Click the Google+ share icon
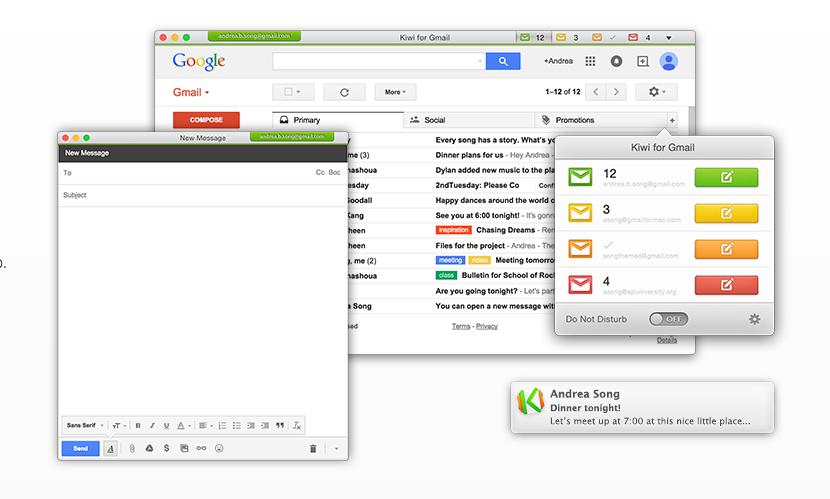 coord(643,61)
